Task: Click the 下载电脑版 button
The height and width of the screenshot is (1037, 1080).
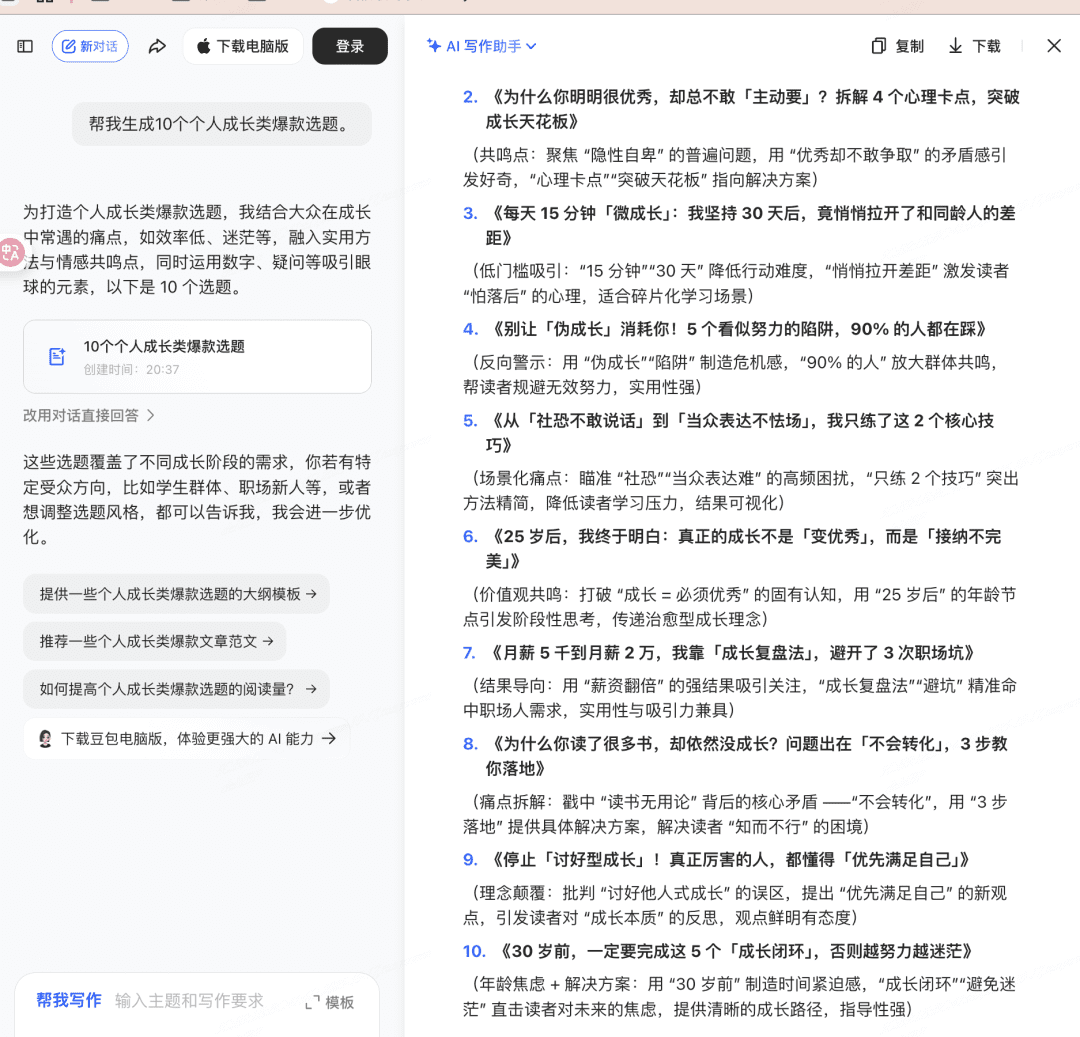Action: [x=243, y=46]
